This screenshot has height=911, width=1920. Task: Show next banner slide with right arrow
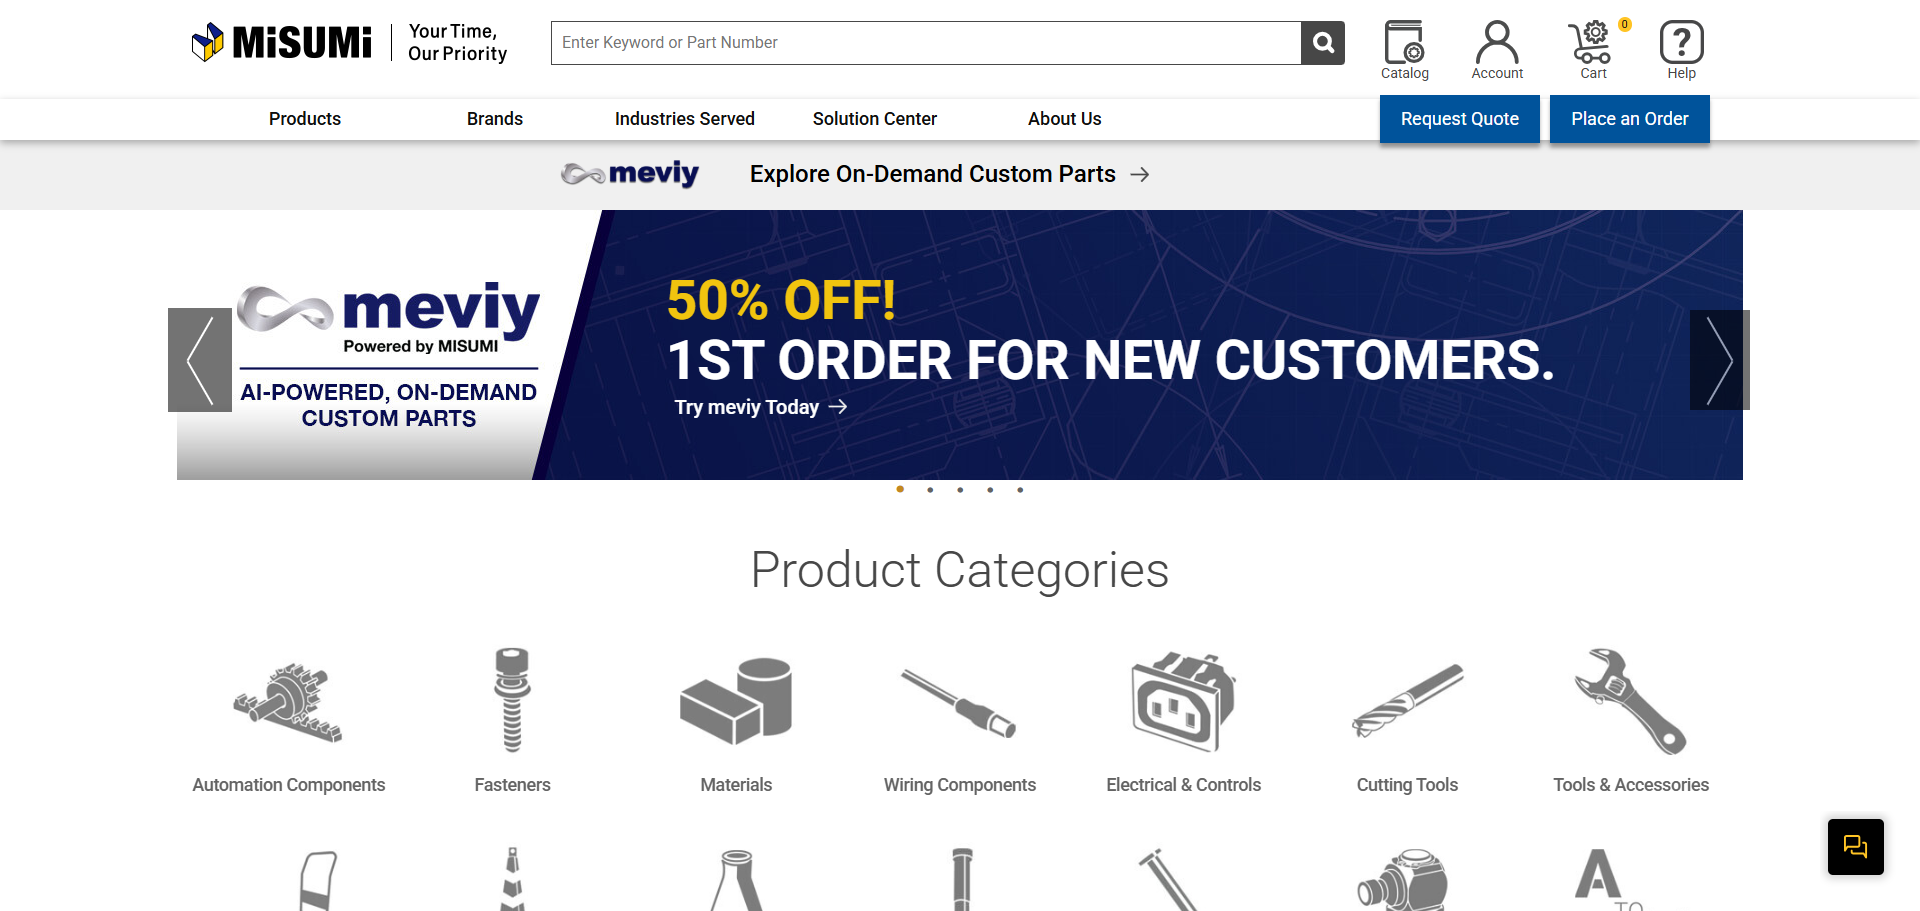coord(1719,360)
